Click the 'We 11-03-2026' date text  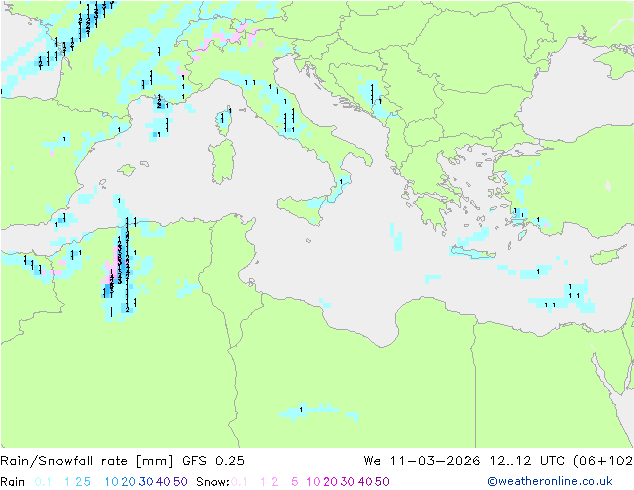(x=422, y=461)
